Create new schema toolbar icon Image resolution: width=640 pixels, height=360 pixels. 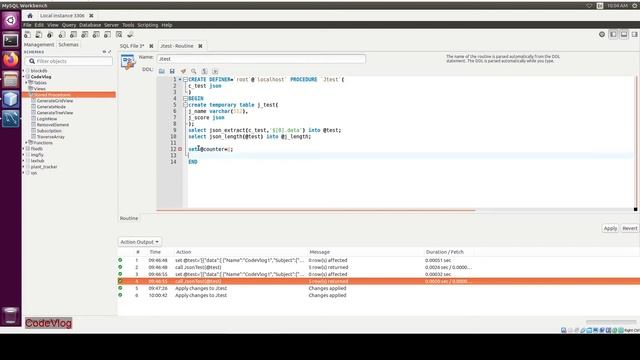pyautogui.click(x=62, y=35)
